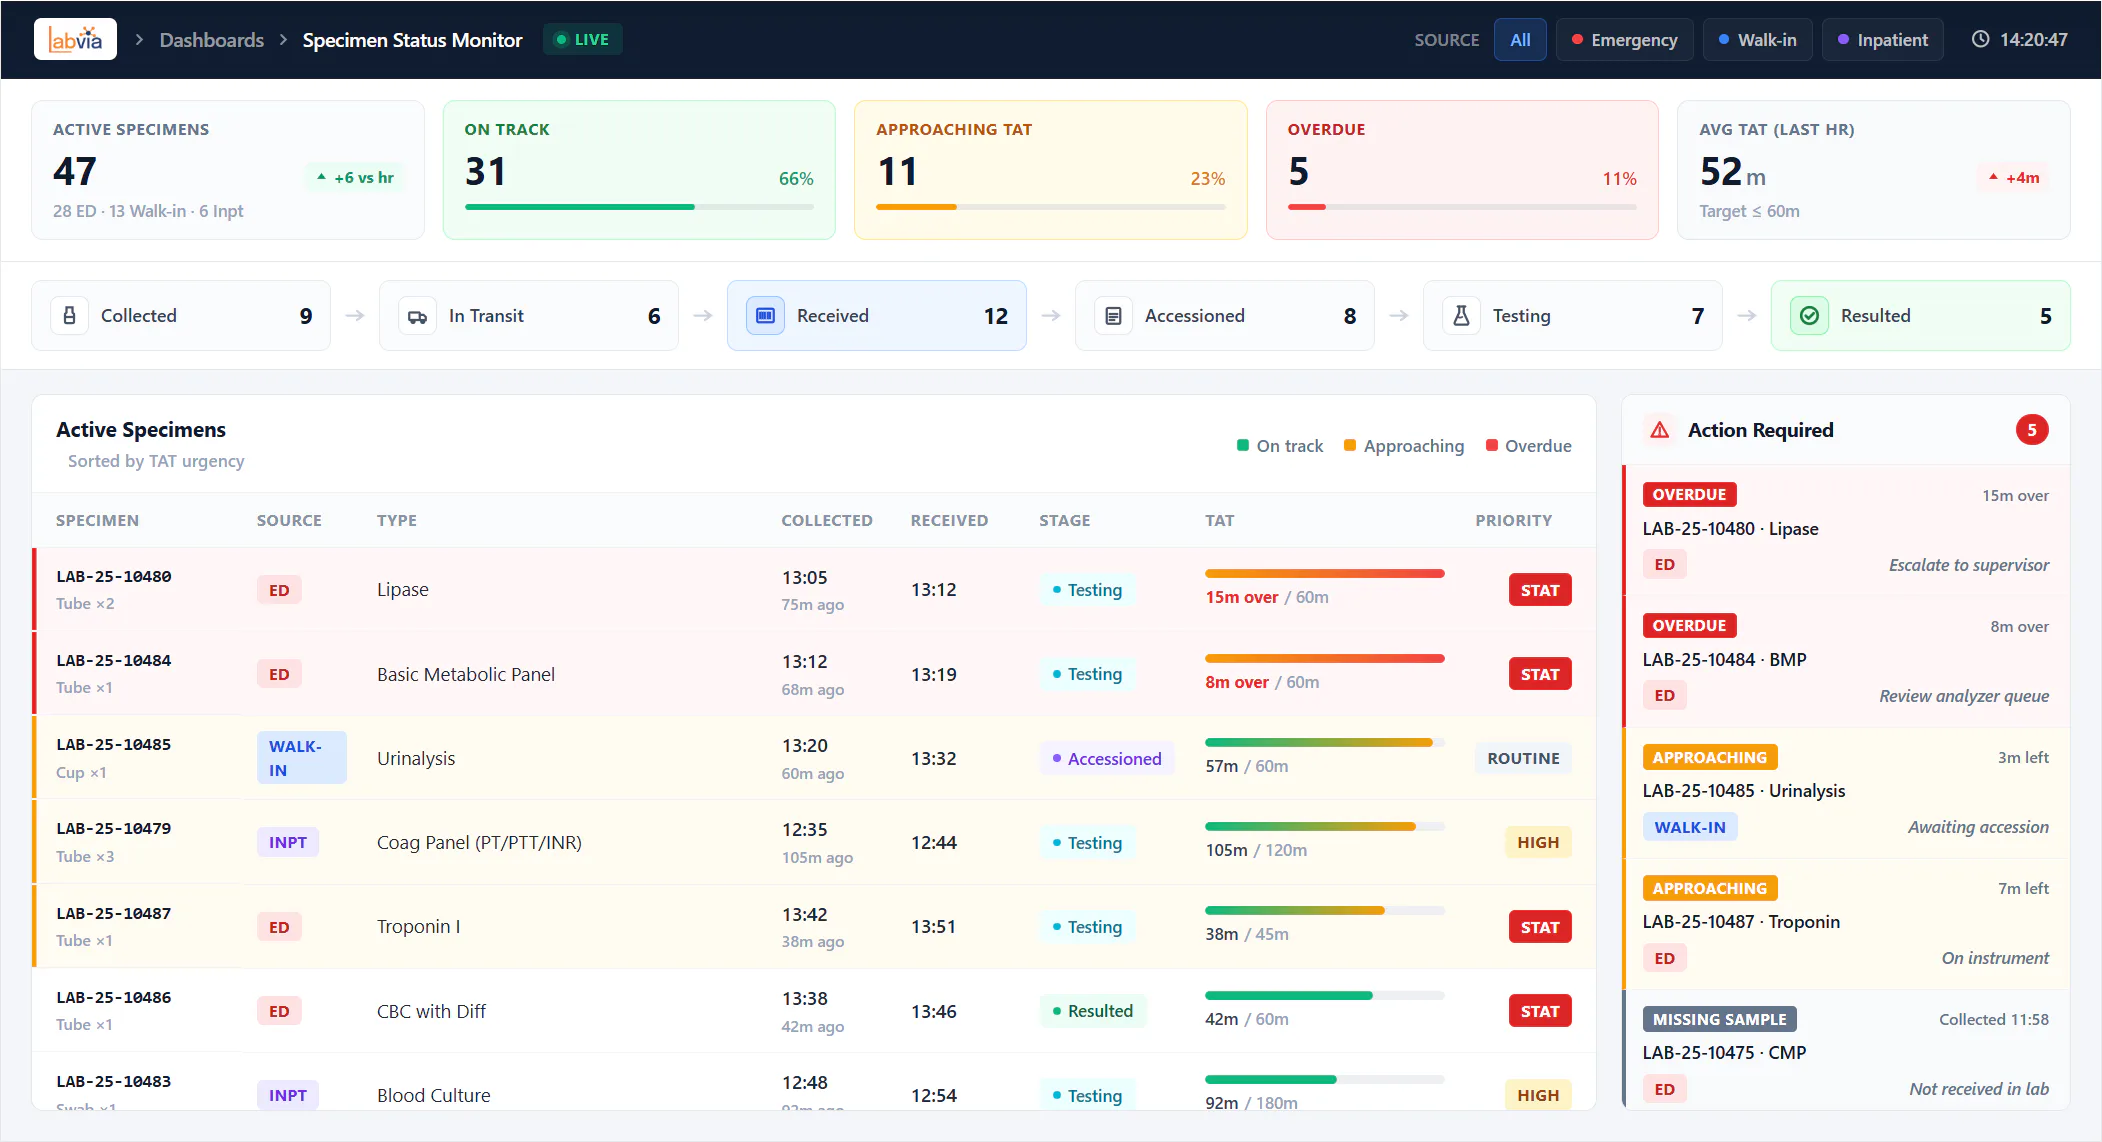Select the Received stage card

click(x=877, y=316)
